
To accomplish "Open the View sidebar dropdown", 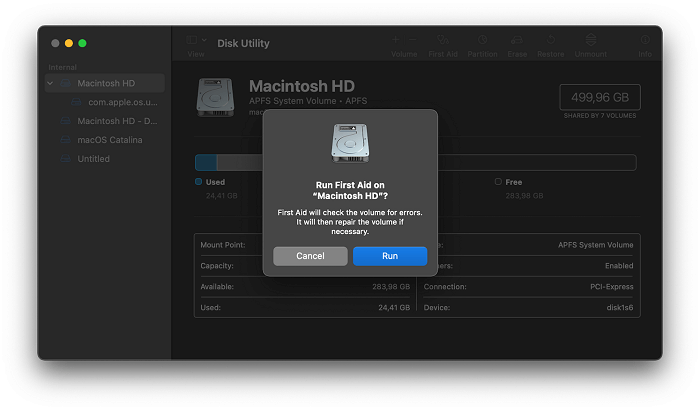I will click(x=196, y=40).
